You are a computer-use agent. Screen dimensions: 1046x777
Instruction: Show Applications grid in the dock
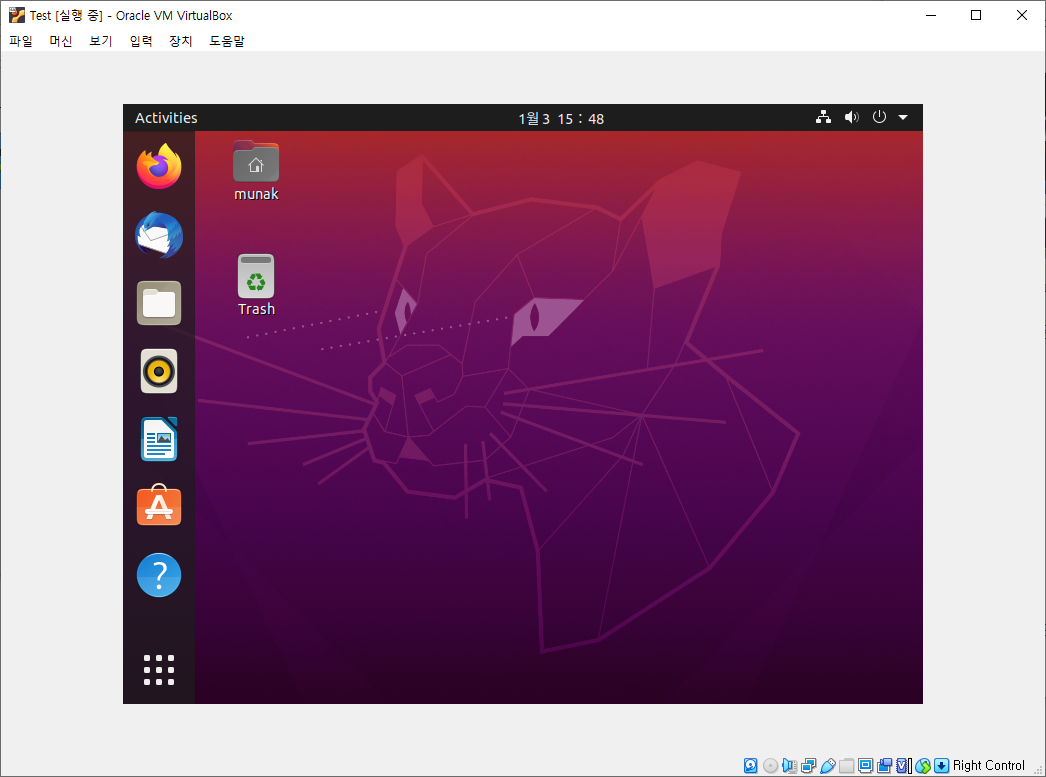point(159,670)
